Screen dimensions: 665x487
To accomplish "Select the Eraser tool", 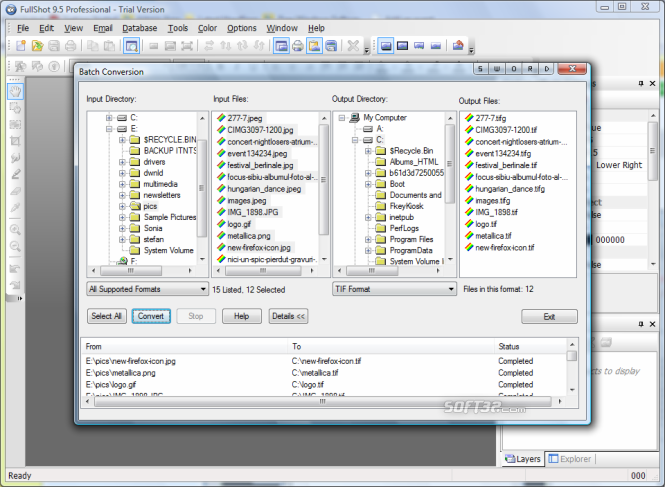I will (x=15, y=191).
